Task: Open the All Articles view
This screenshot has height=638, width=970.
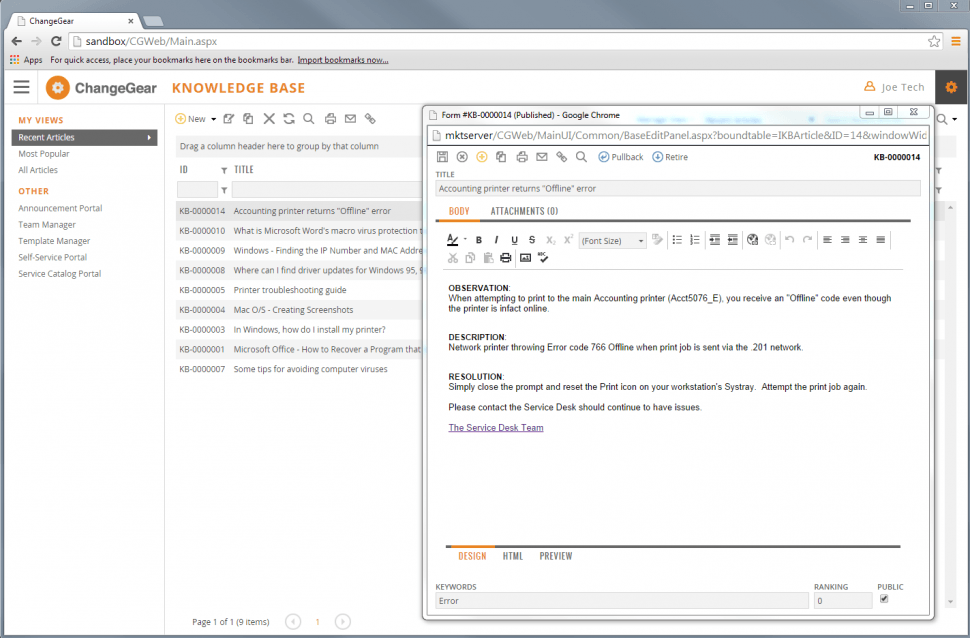Action: (38, 170)
